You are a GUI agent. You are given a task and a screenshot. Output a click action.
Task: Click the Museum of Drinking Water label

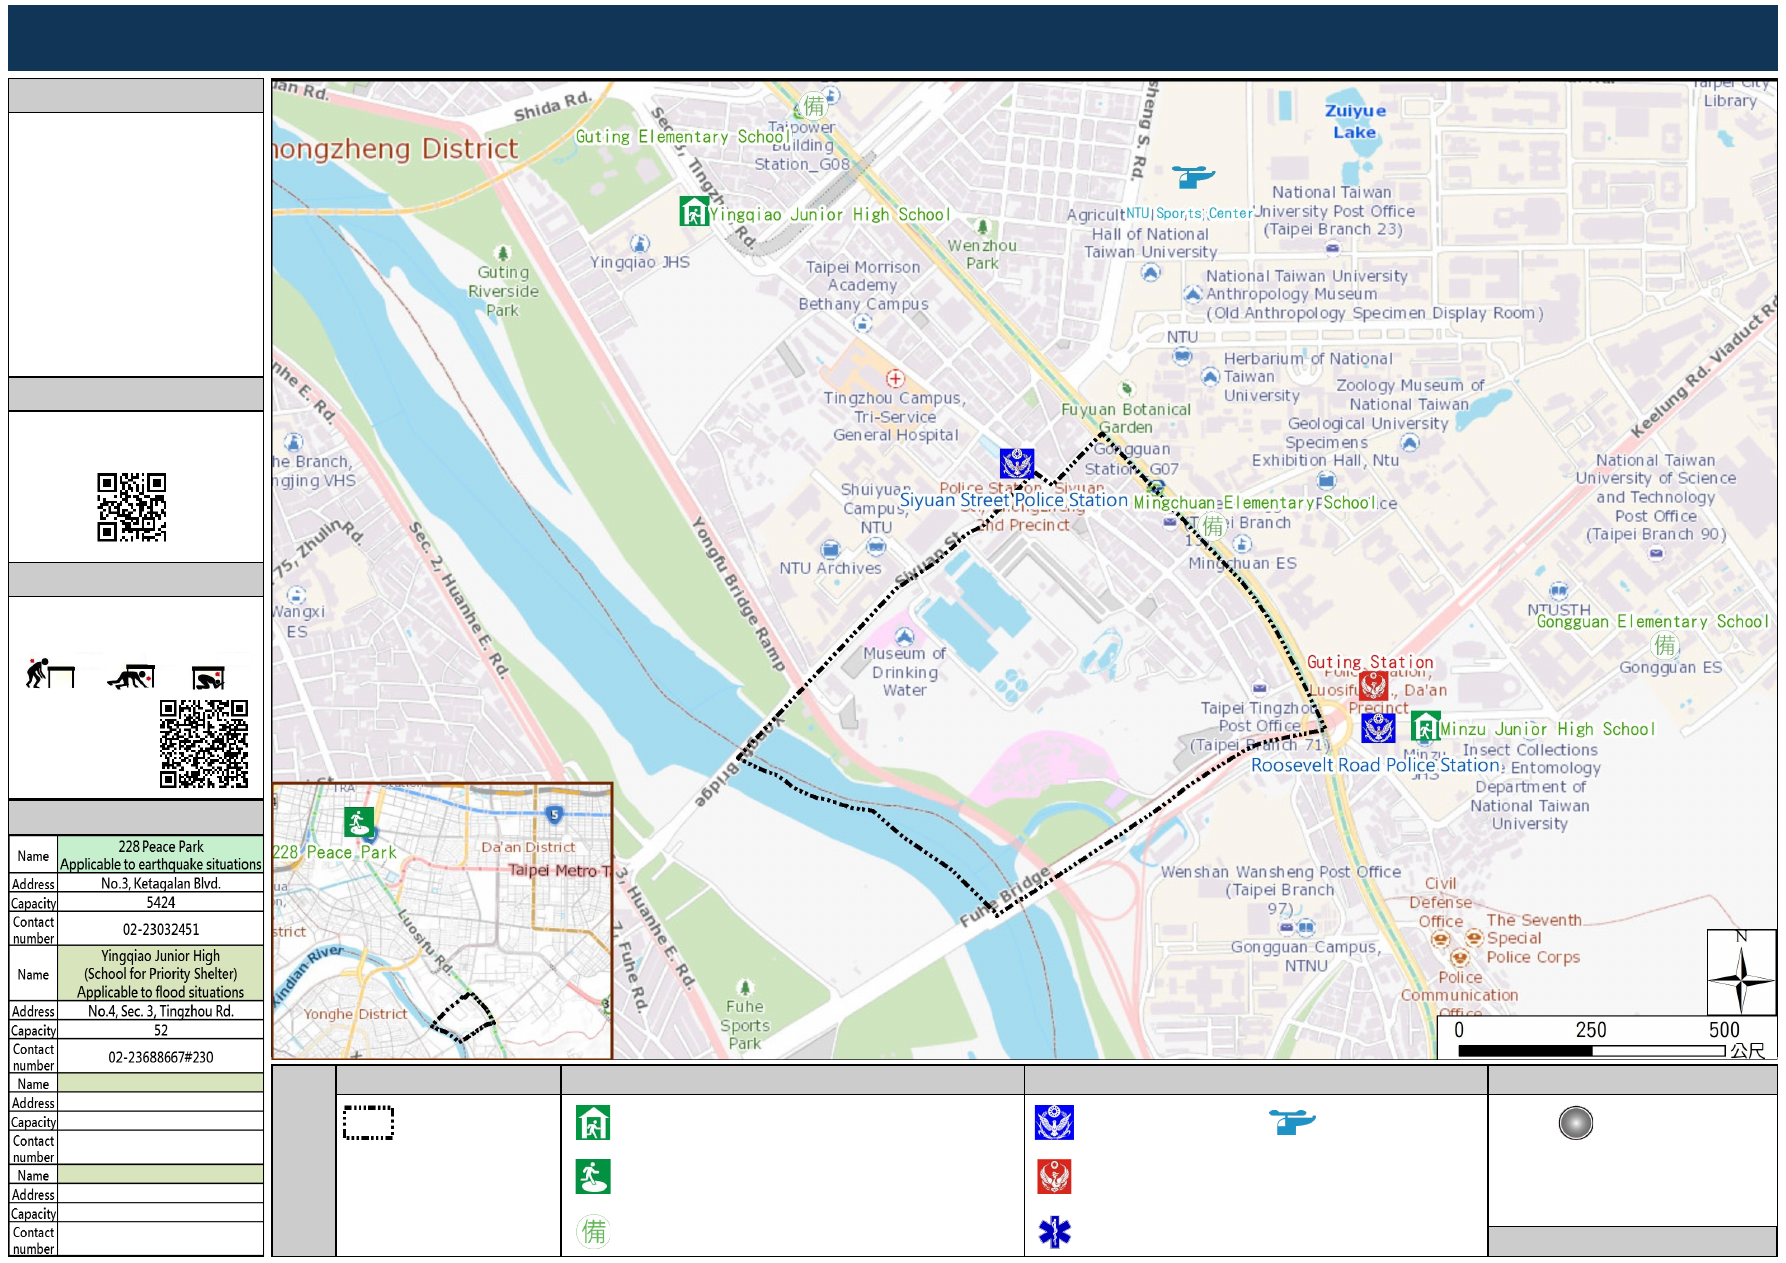tap(904, 671)
